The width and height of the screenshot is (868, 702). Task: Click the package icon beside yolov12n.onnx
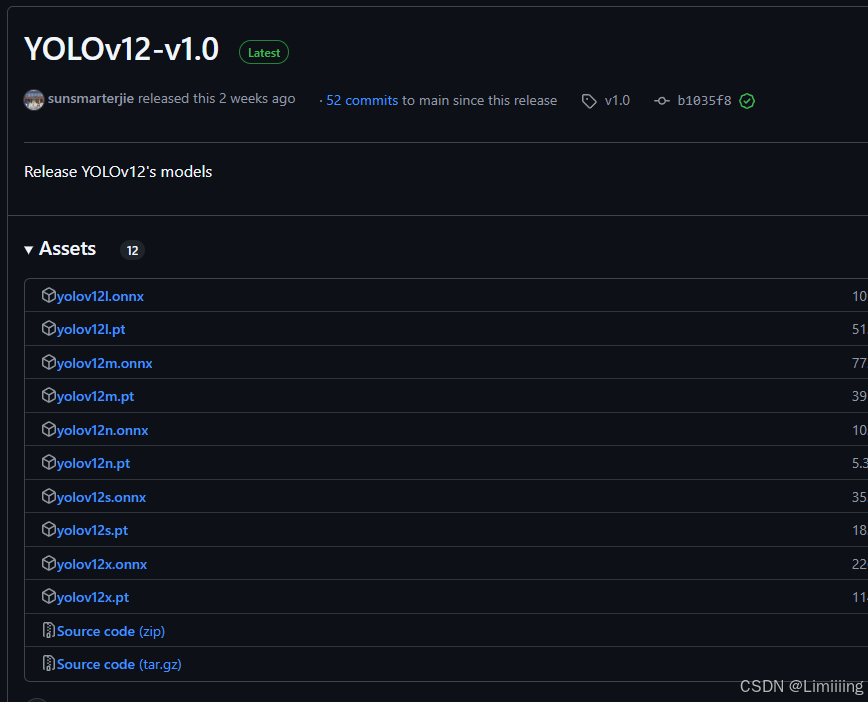49,429
